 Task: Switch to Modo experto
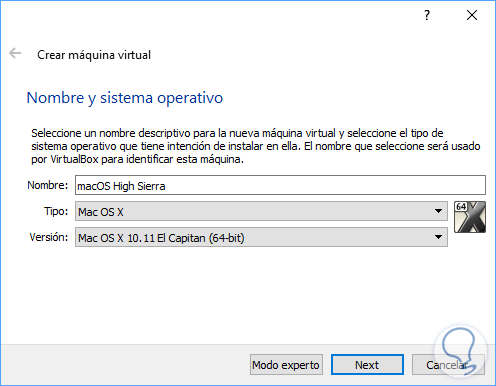point(286,365)
